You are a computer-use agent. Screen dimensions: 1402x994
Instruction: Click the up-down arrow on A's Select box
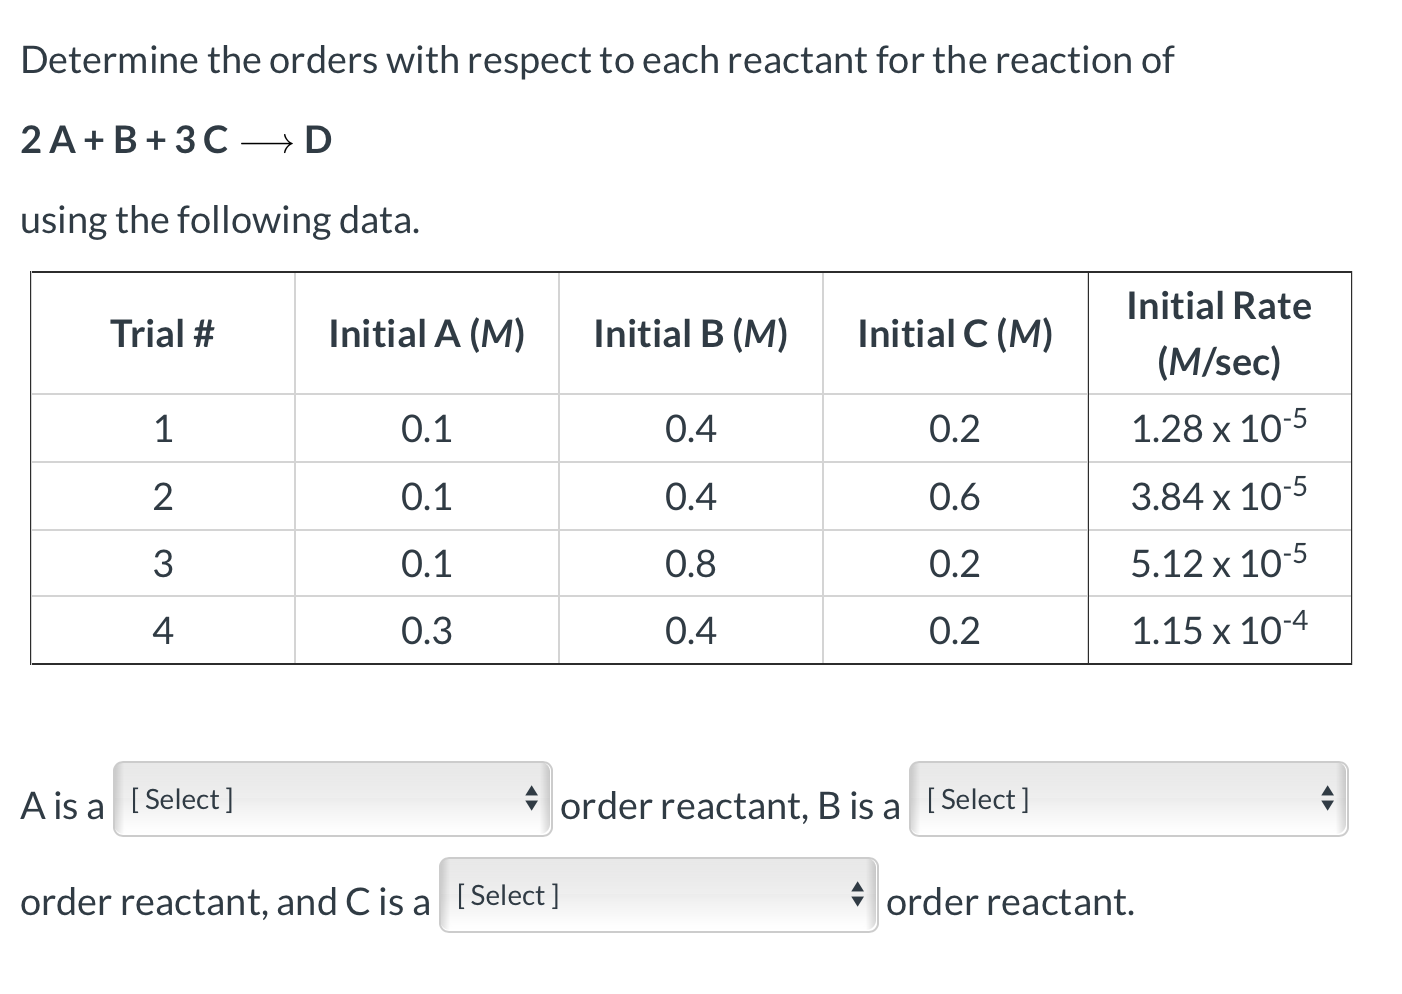[531, 799]
